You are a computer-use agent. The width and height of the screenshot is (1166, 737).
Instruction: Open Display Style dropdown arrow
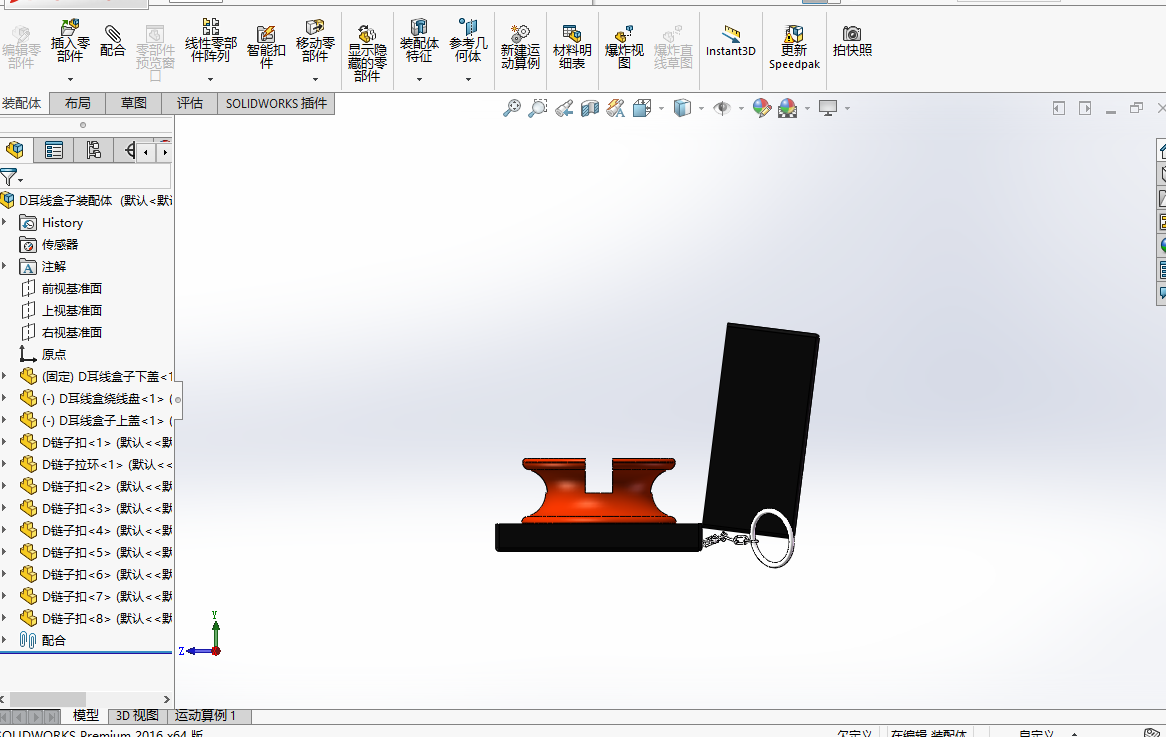(701, 109)
